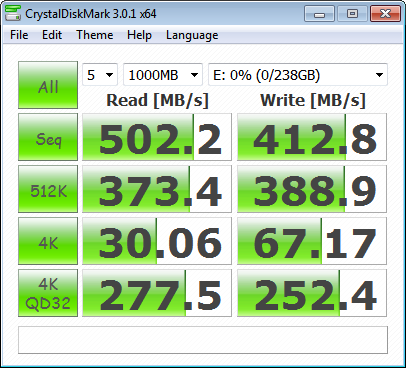Select the Seq read result 502.2
The width and height of the screenshot is (406, 368).
coord(157,137)
